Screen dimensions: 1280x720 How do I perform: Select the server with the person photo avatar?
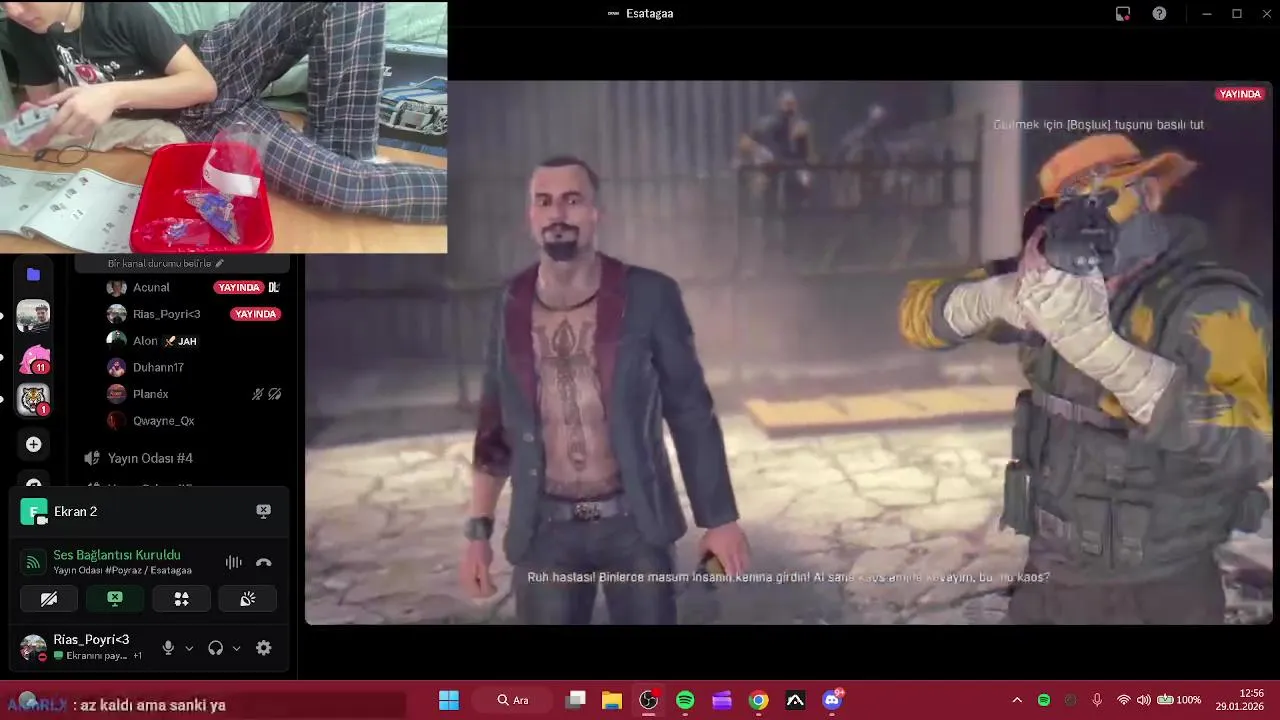(x=33, y=316)
